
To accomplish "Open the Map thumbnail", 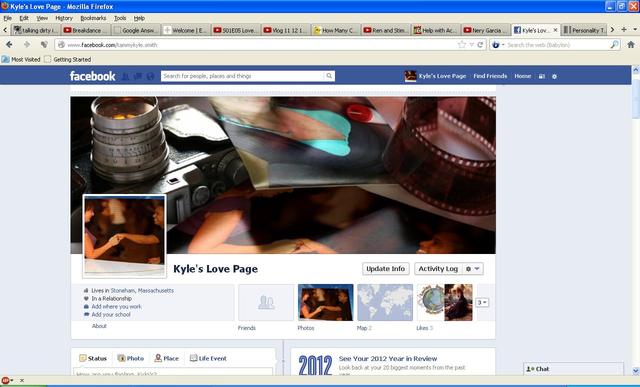I will (x=385, y=302).
